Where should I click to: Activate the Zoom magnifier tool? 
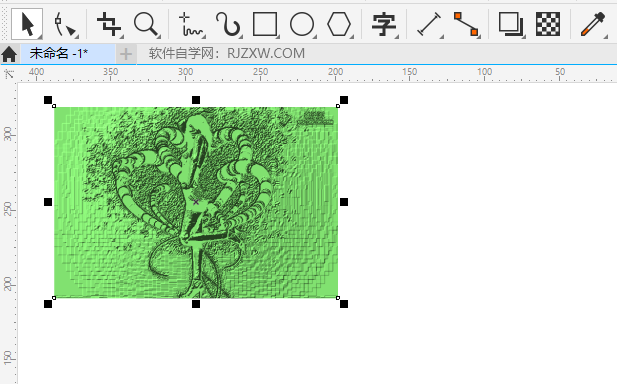pos(146,24)
